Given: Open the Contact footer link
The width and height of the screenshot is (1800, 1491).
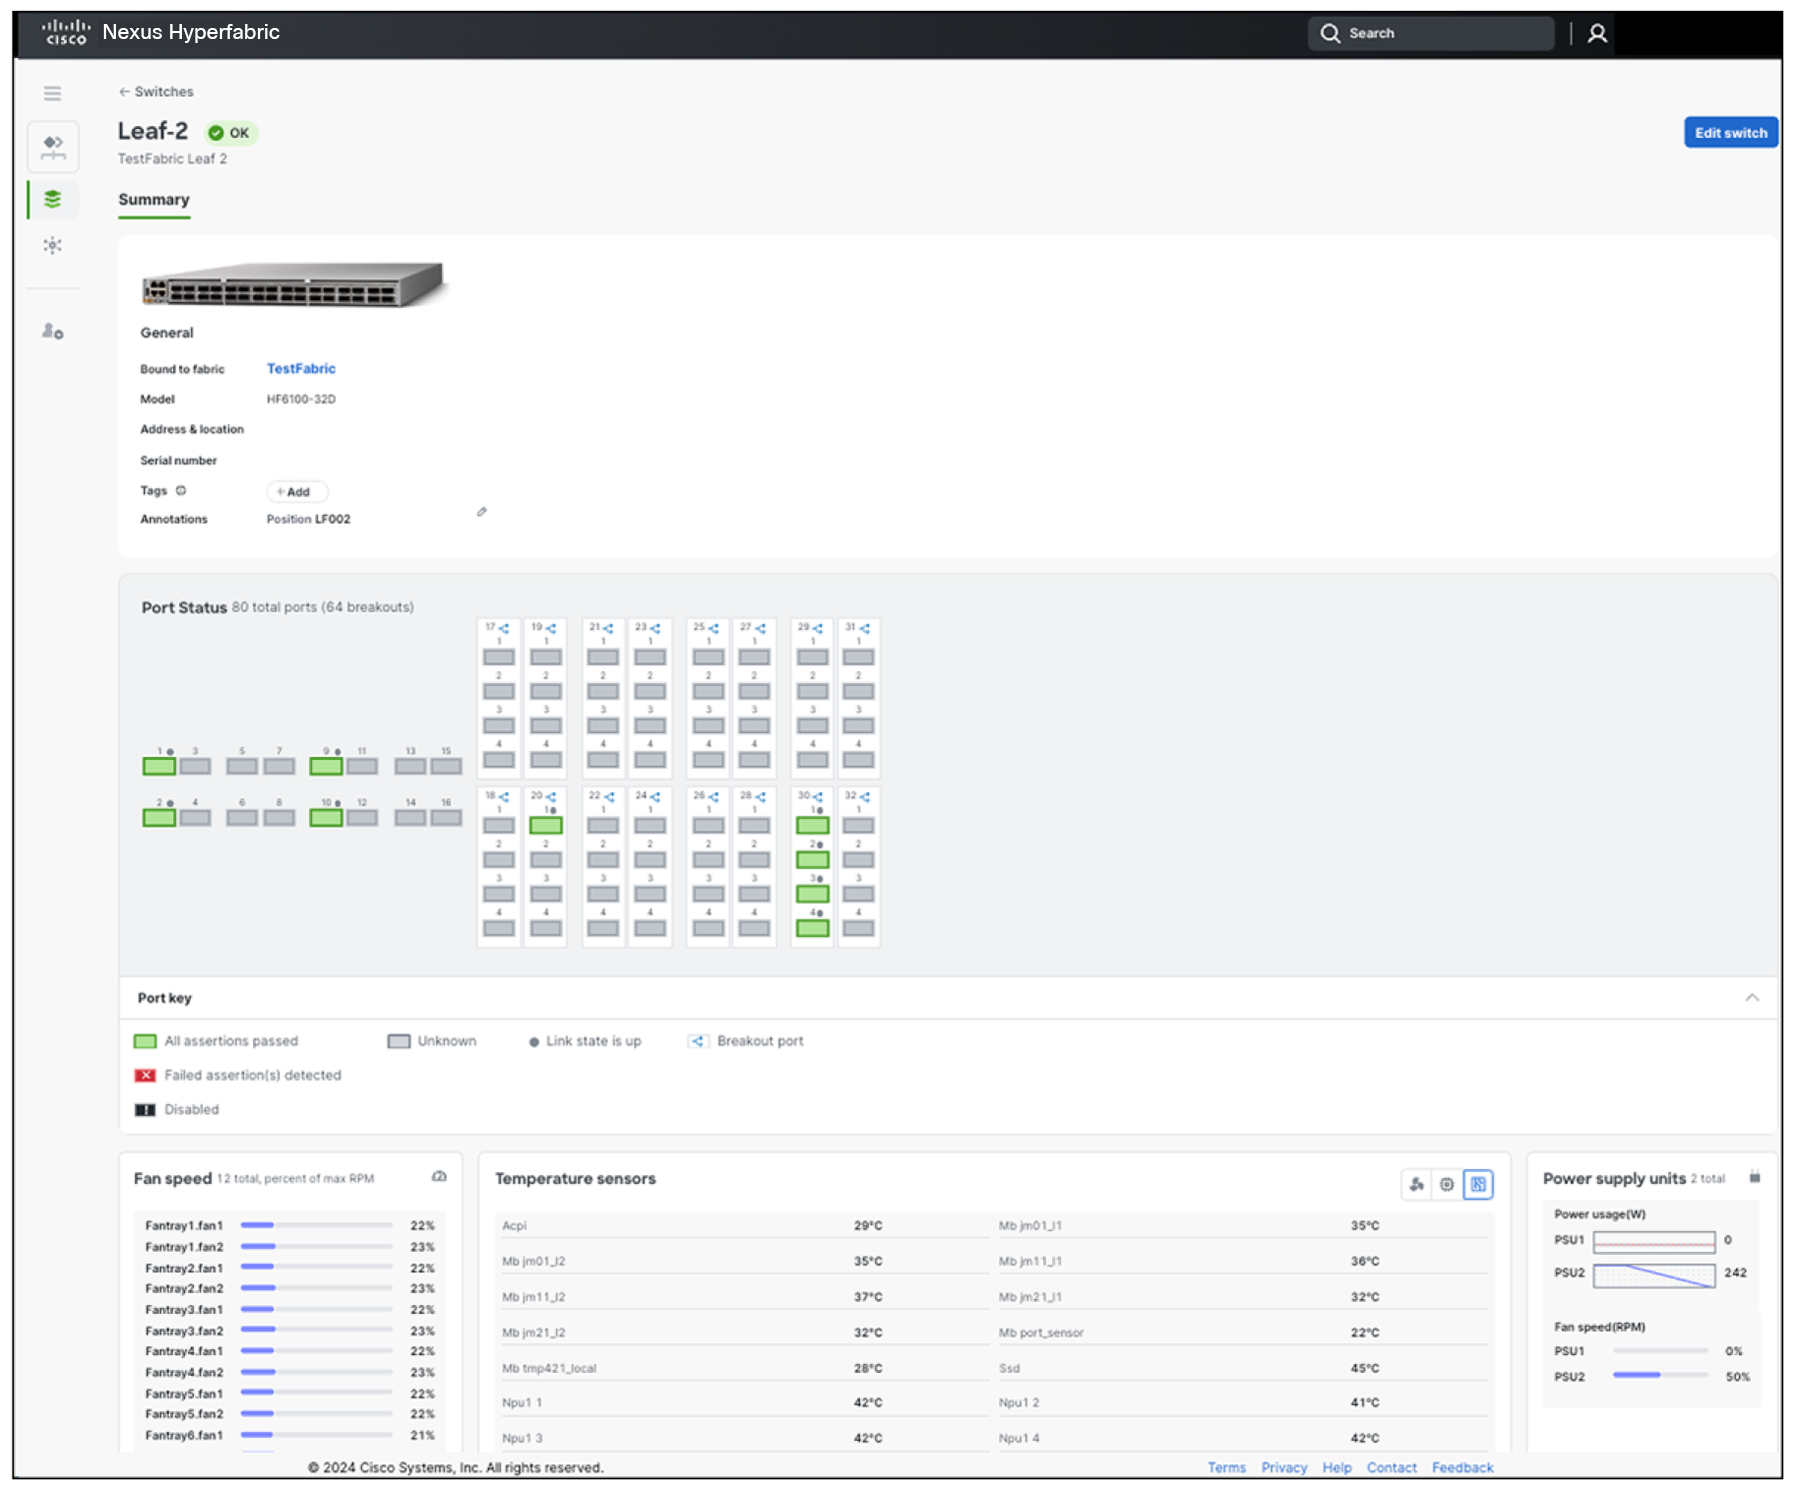Looking at the screenshot, I should click(1392, 1467).
